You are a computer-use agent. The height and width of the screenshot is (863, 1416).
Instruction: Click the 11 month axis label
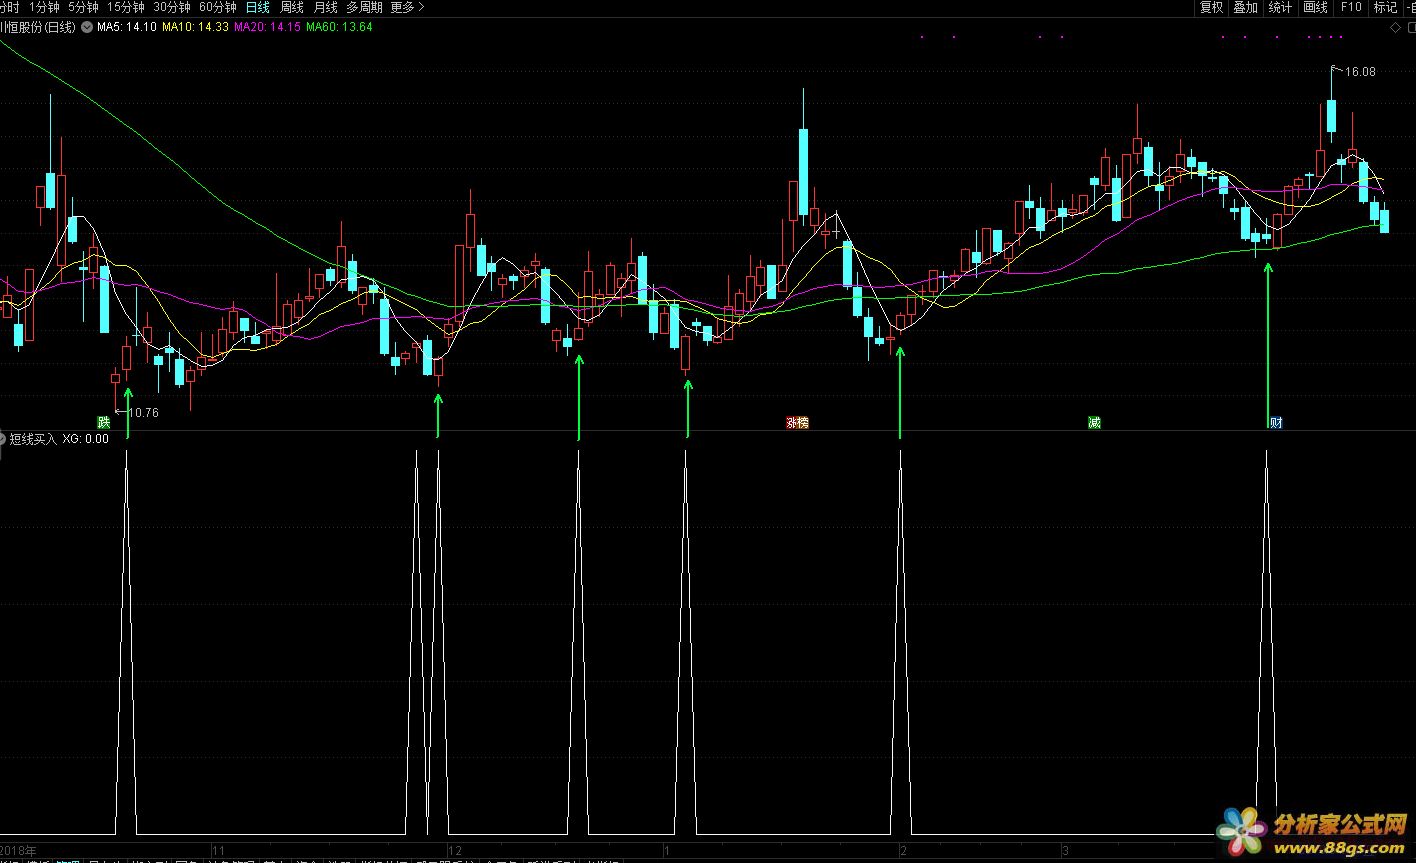tap(217, 850)
